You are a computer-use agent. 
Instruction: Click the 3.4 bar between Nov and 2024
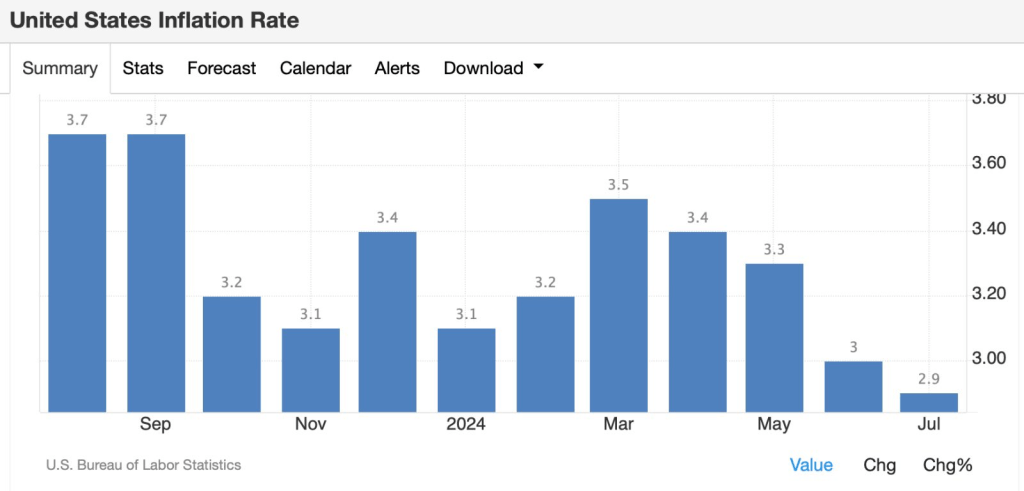[x=388, y=321]
